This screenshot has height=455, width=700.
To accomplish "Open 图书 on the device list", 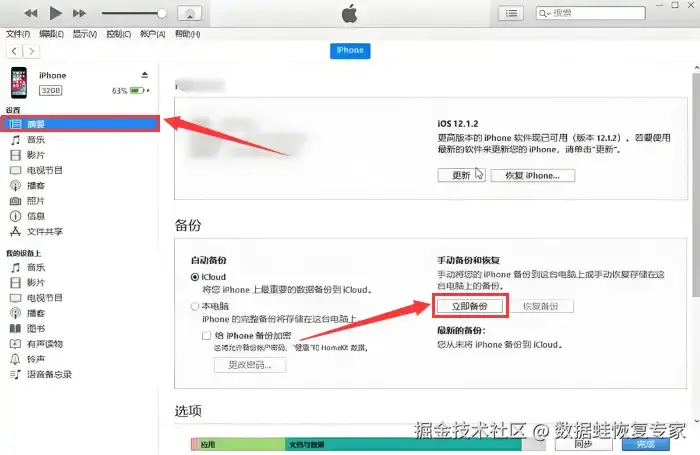I will (x=36, y=329).
